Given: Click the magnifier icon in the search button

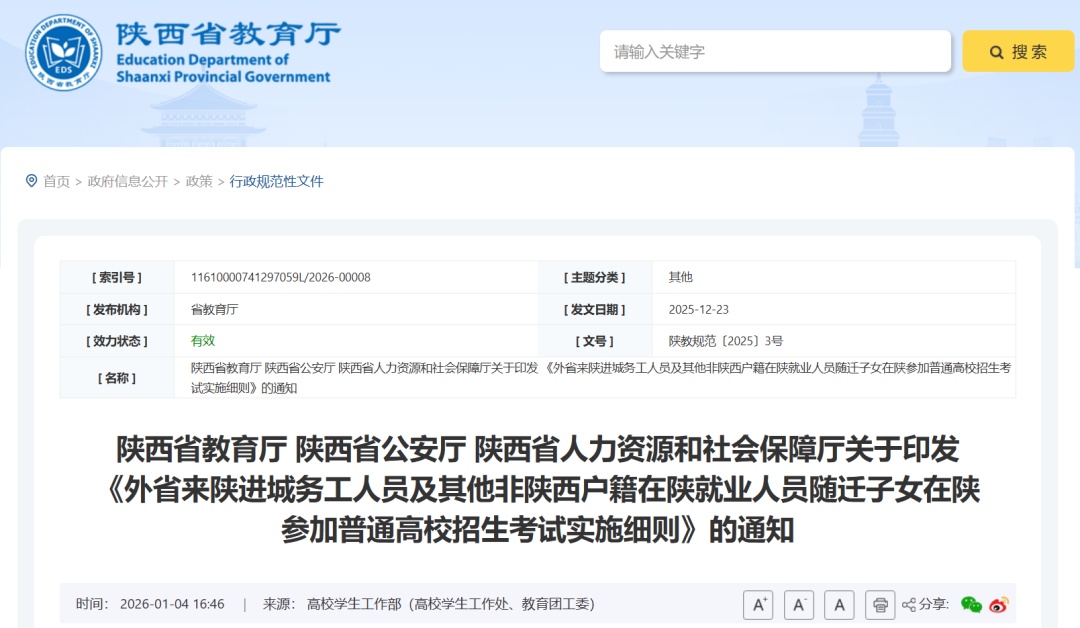Looking at the screenshot, I should click(995, 51).
